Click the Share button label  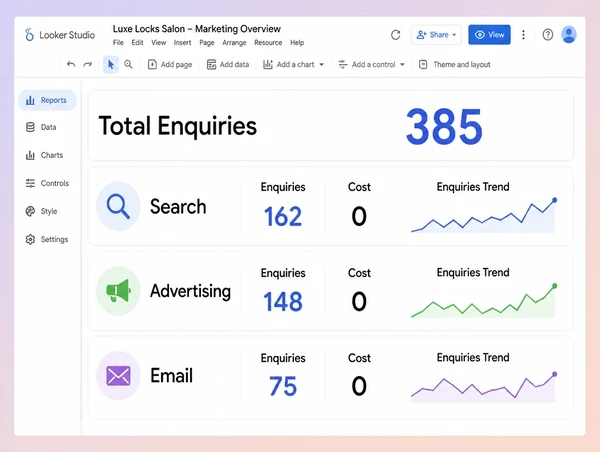coord(439,35)
